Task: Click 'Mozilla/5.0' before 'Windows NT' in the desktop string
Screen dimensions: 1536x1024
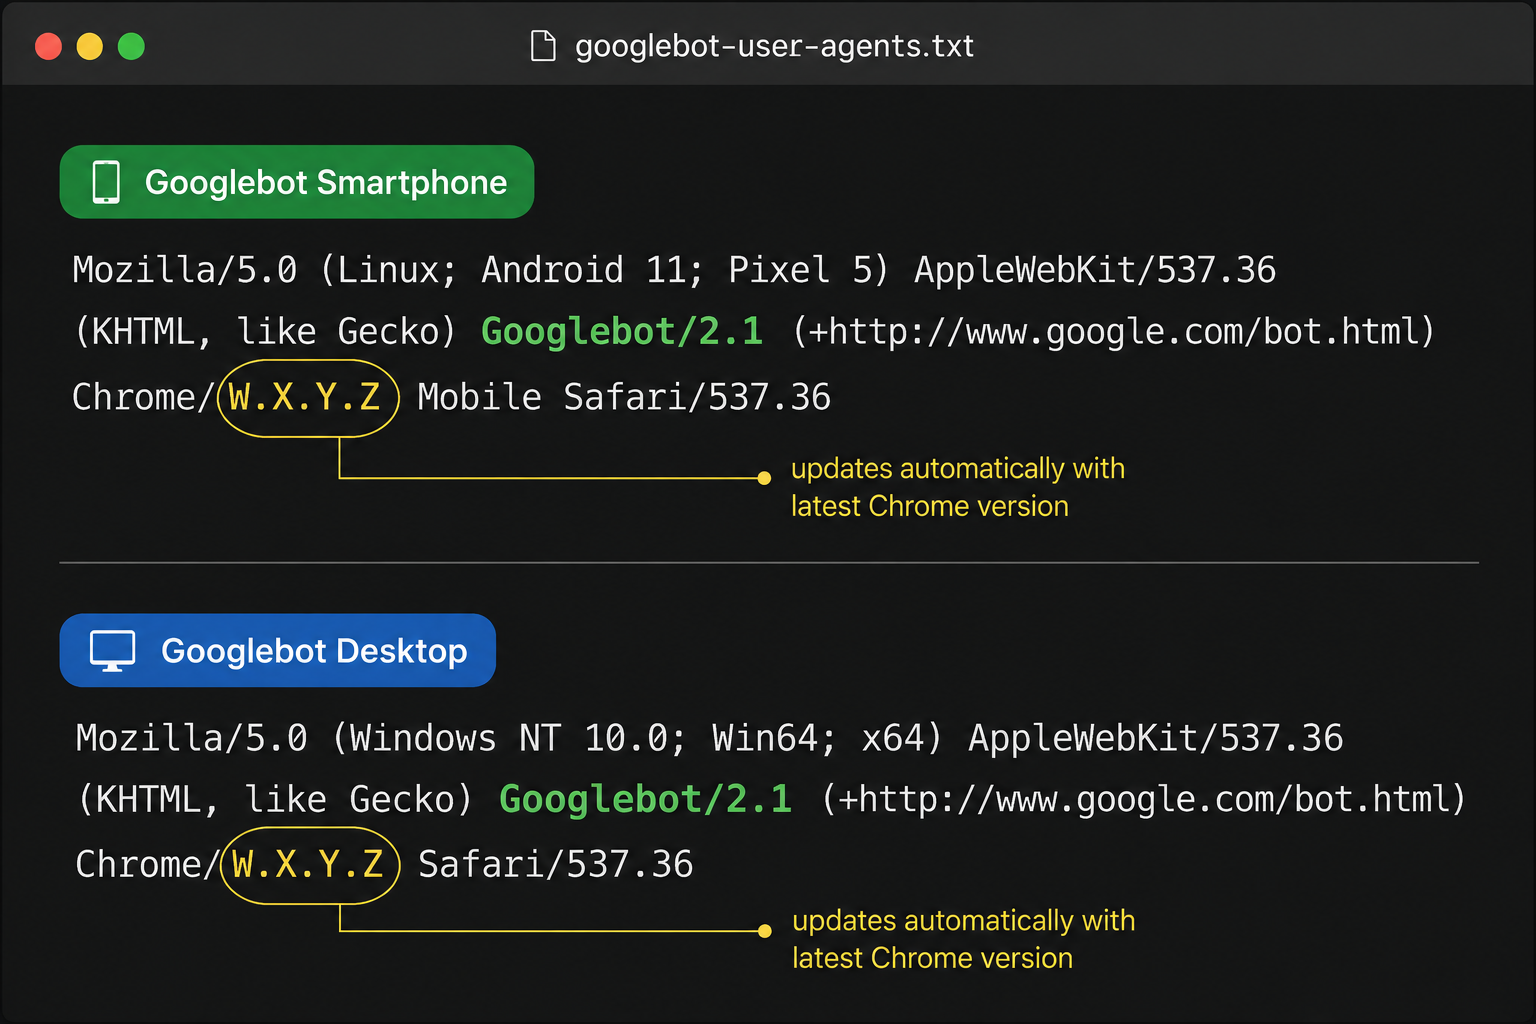Action: (192, 738)
